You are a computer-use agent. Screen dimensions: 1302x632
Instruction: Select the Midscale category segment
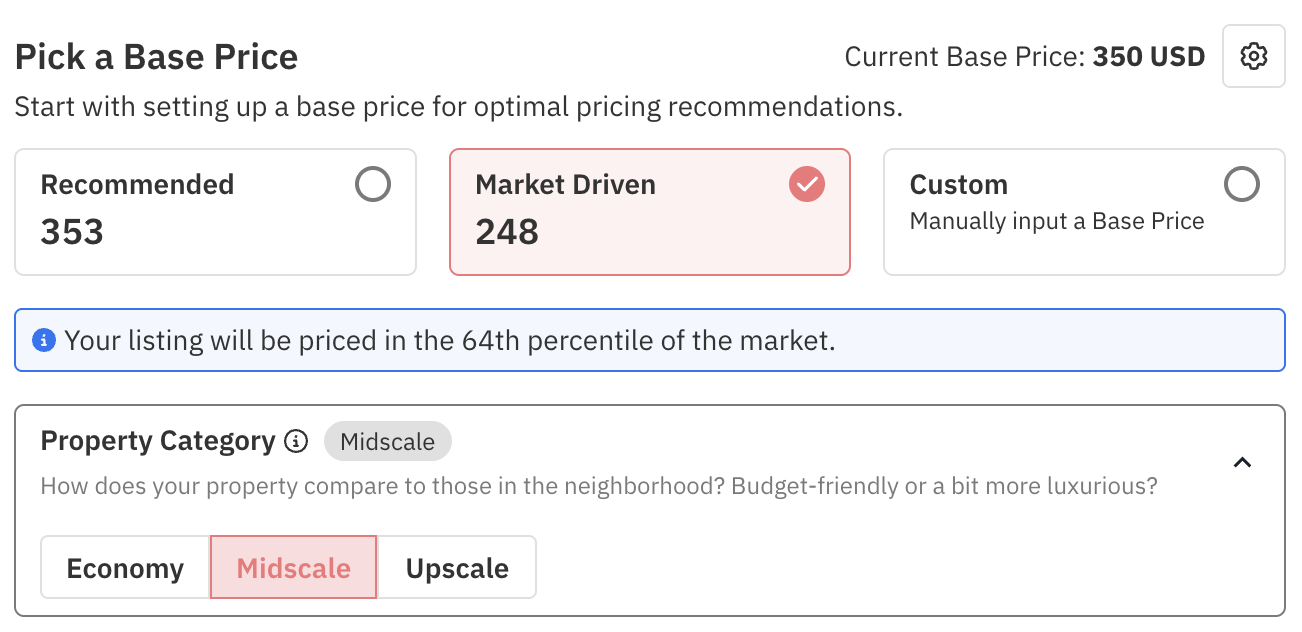coord(293,568)
